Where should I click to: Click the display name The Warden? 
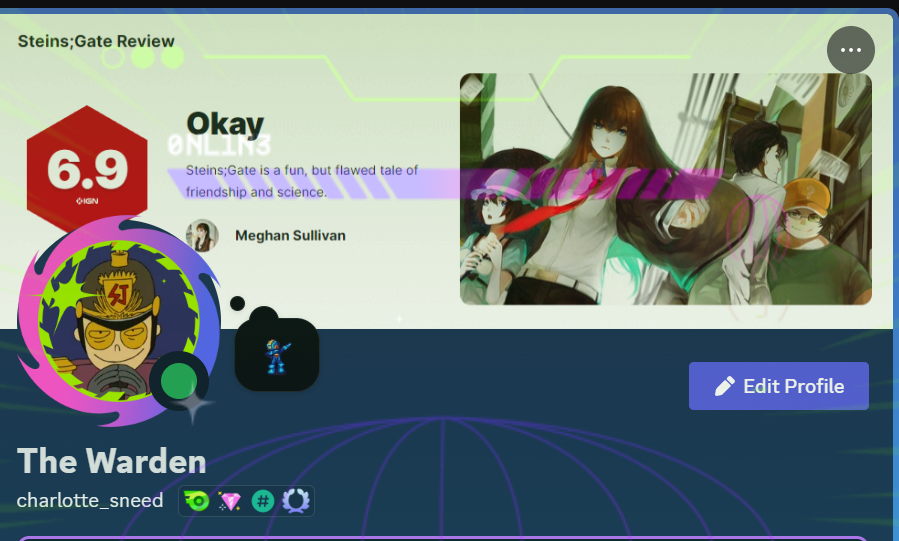(x=112, y=461)
